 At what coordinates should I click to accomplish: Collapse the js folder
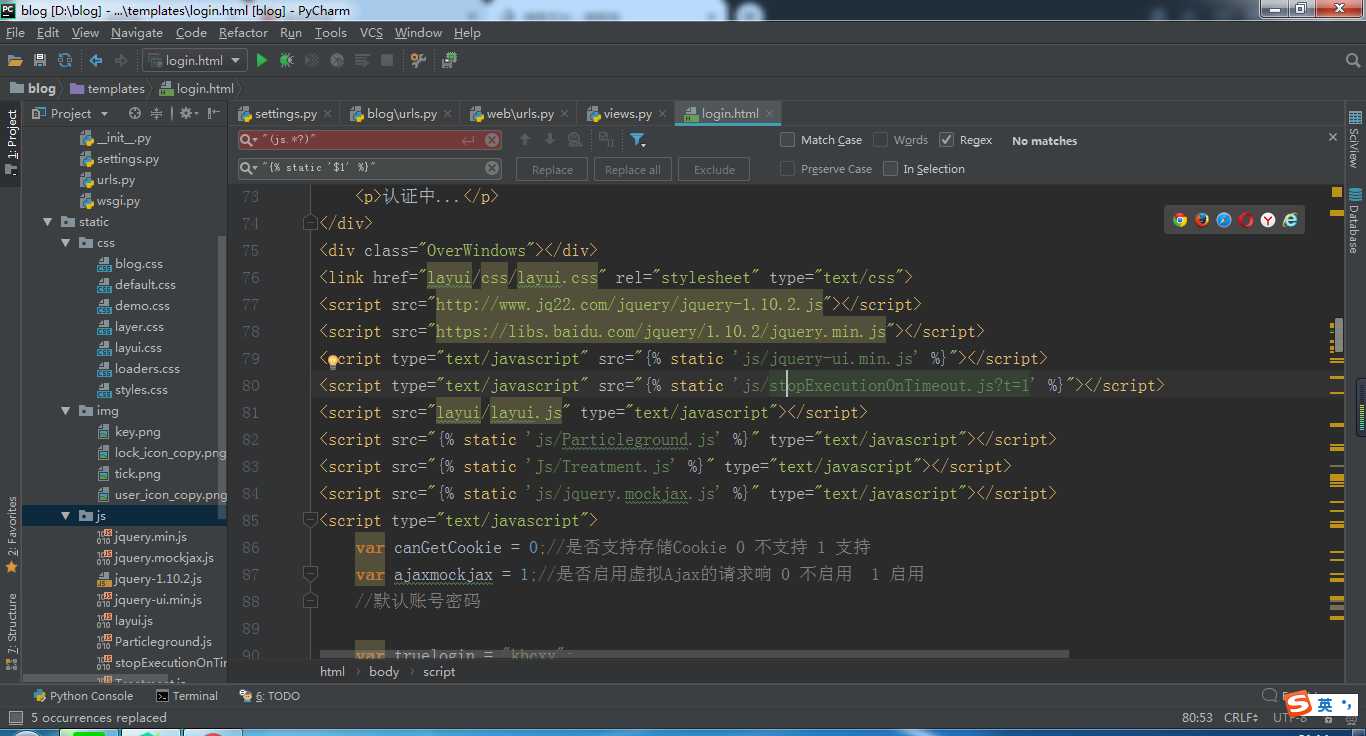[x=66, y=516]
